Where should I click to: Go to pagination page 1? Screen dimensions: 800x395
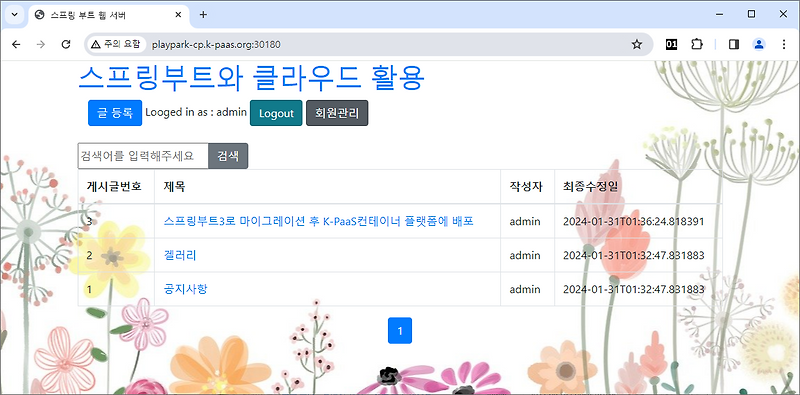pos(400,331)
